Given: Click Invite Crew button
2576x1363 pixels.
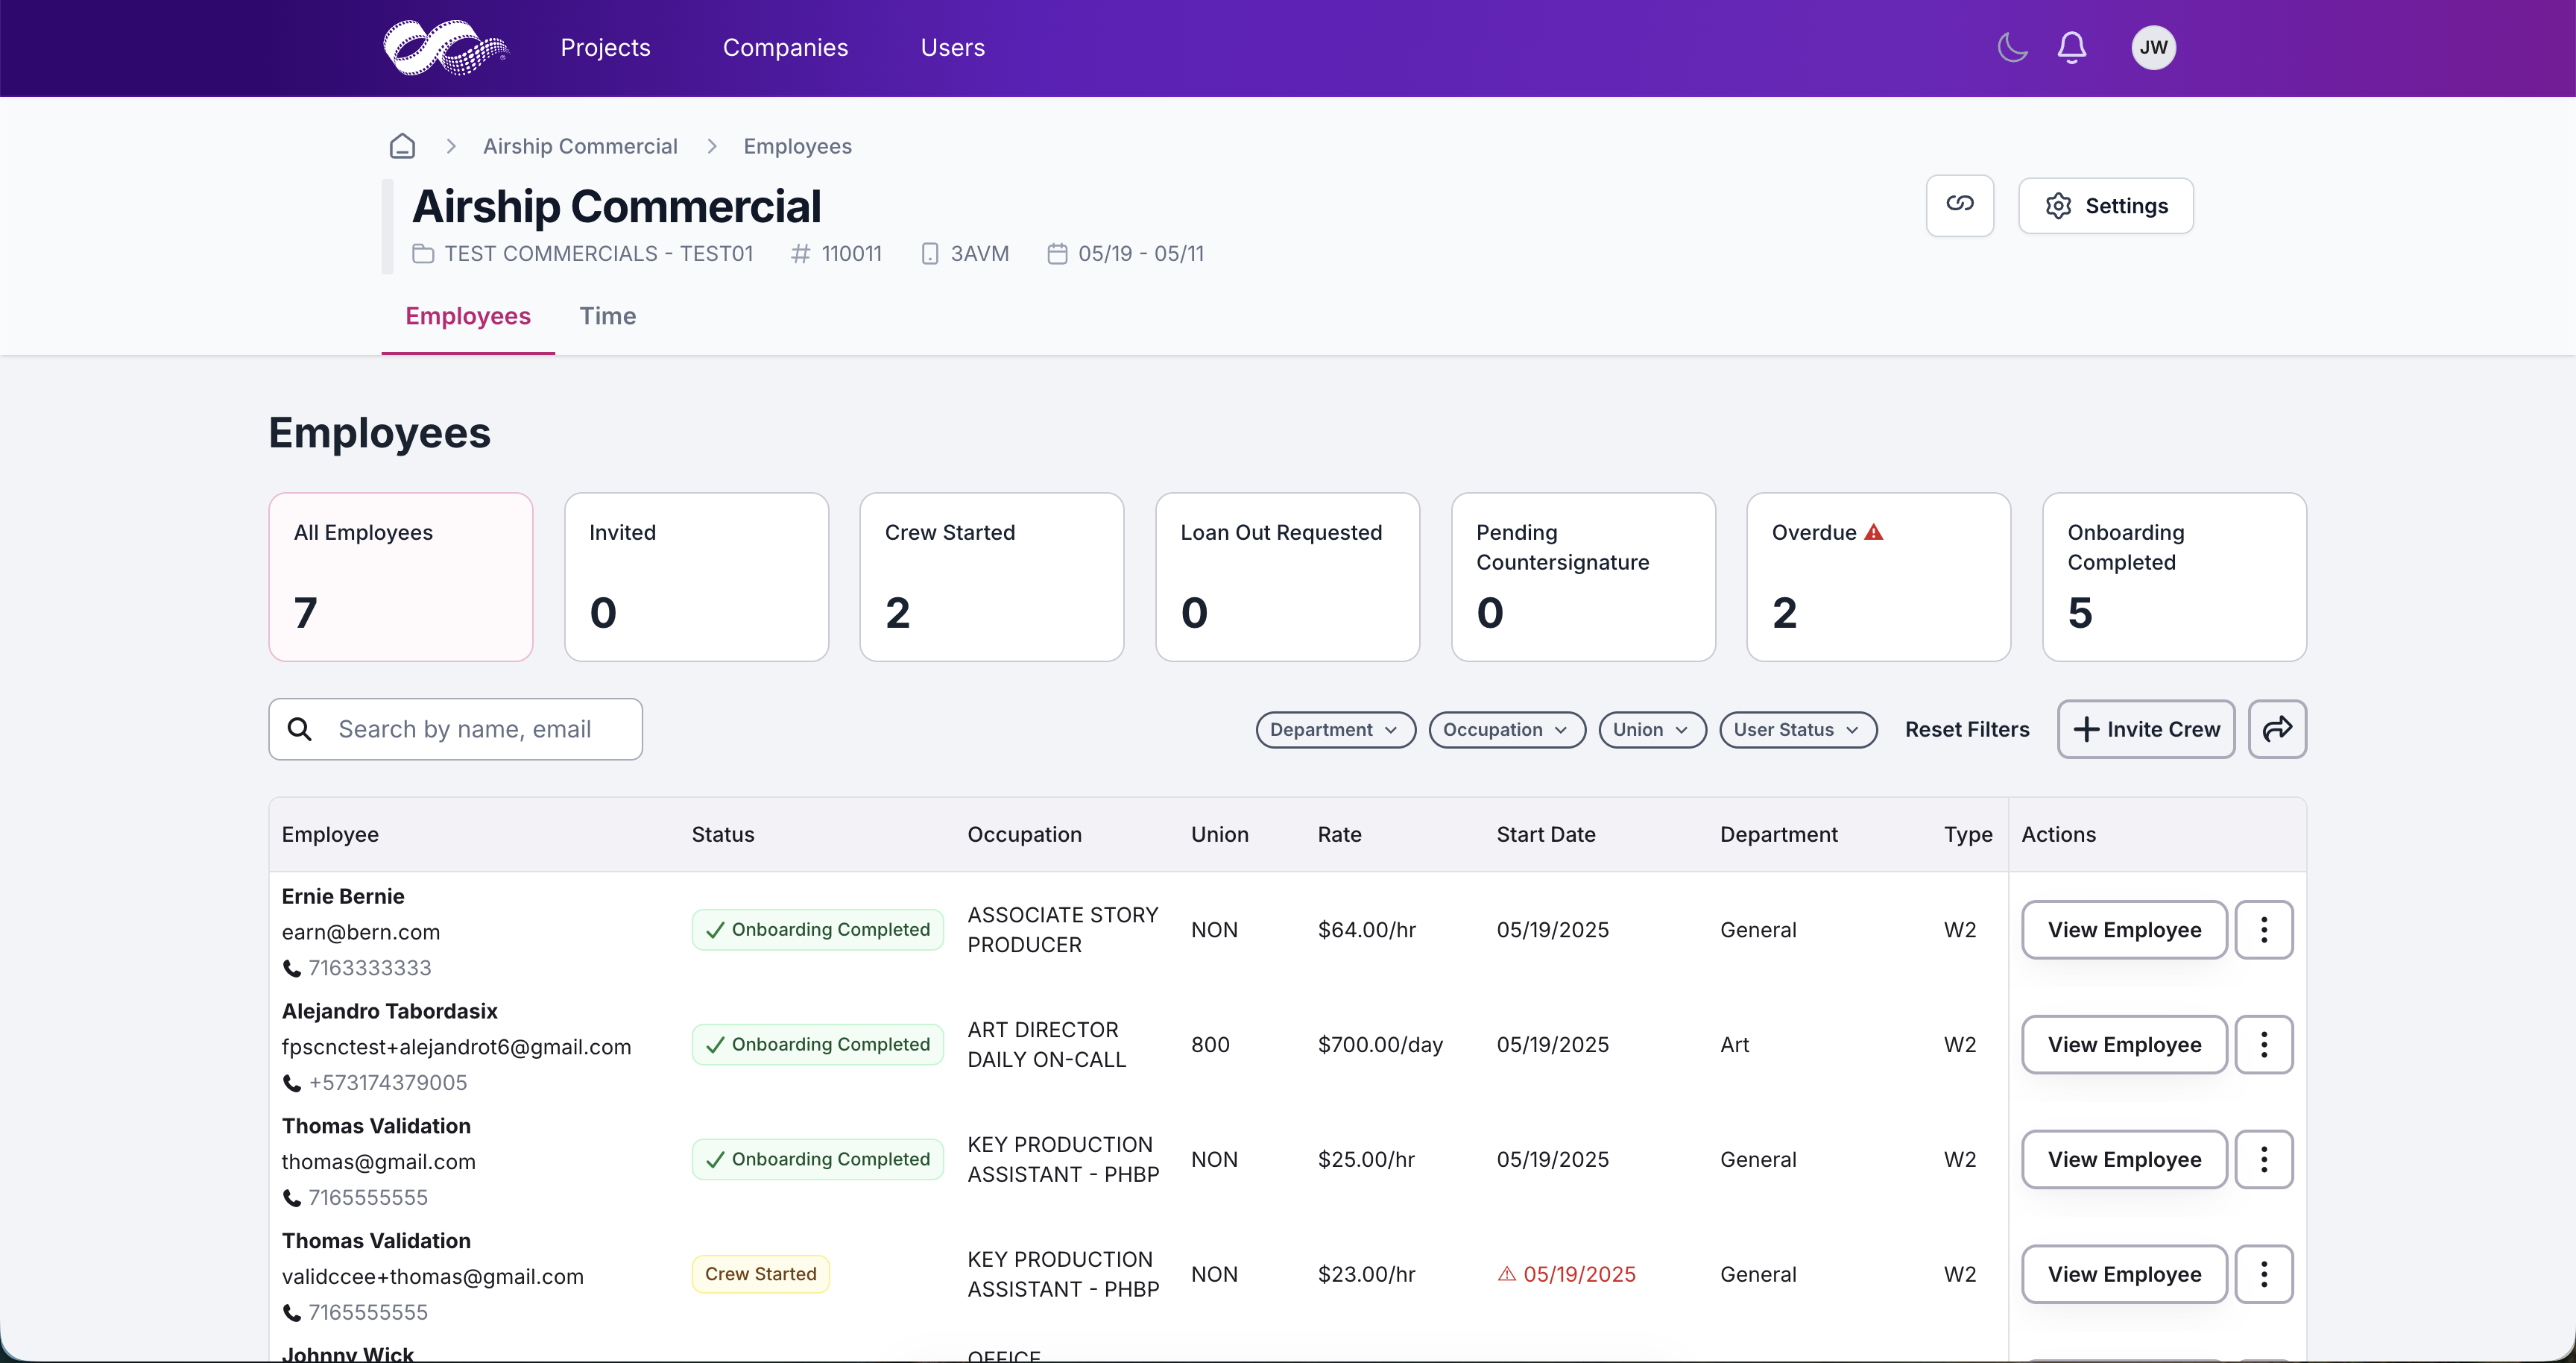Looking at the screenshot, I should pos(2146,729).
